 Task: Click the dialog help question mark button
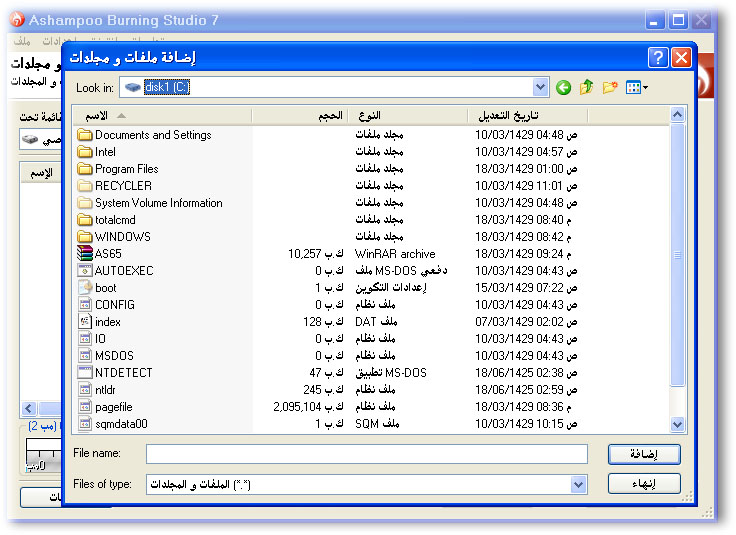(658, 58)
